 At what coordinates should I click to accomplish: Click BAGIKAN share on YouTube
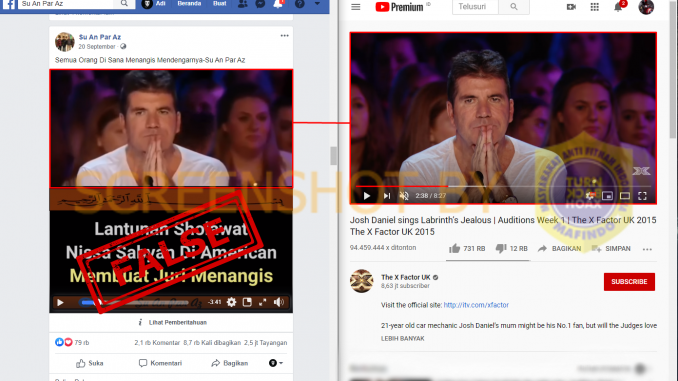(560, 249)
